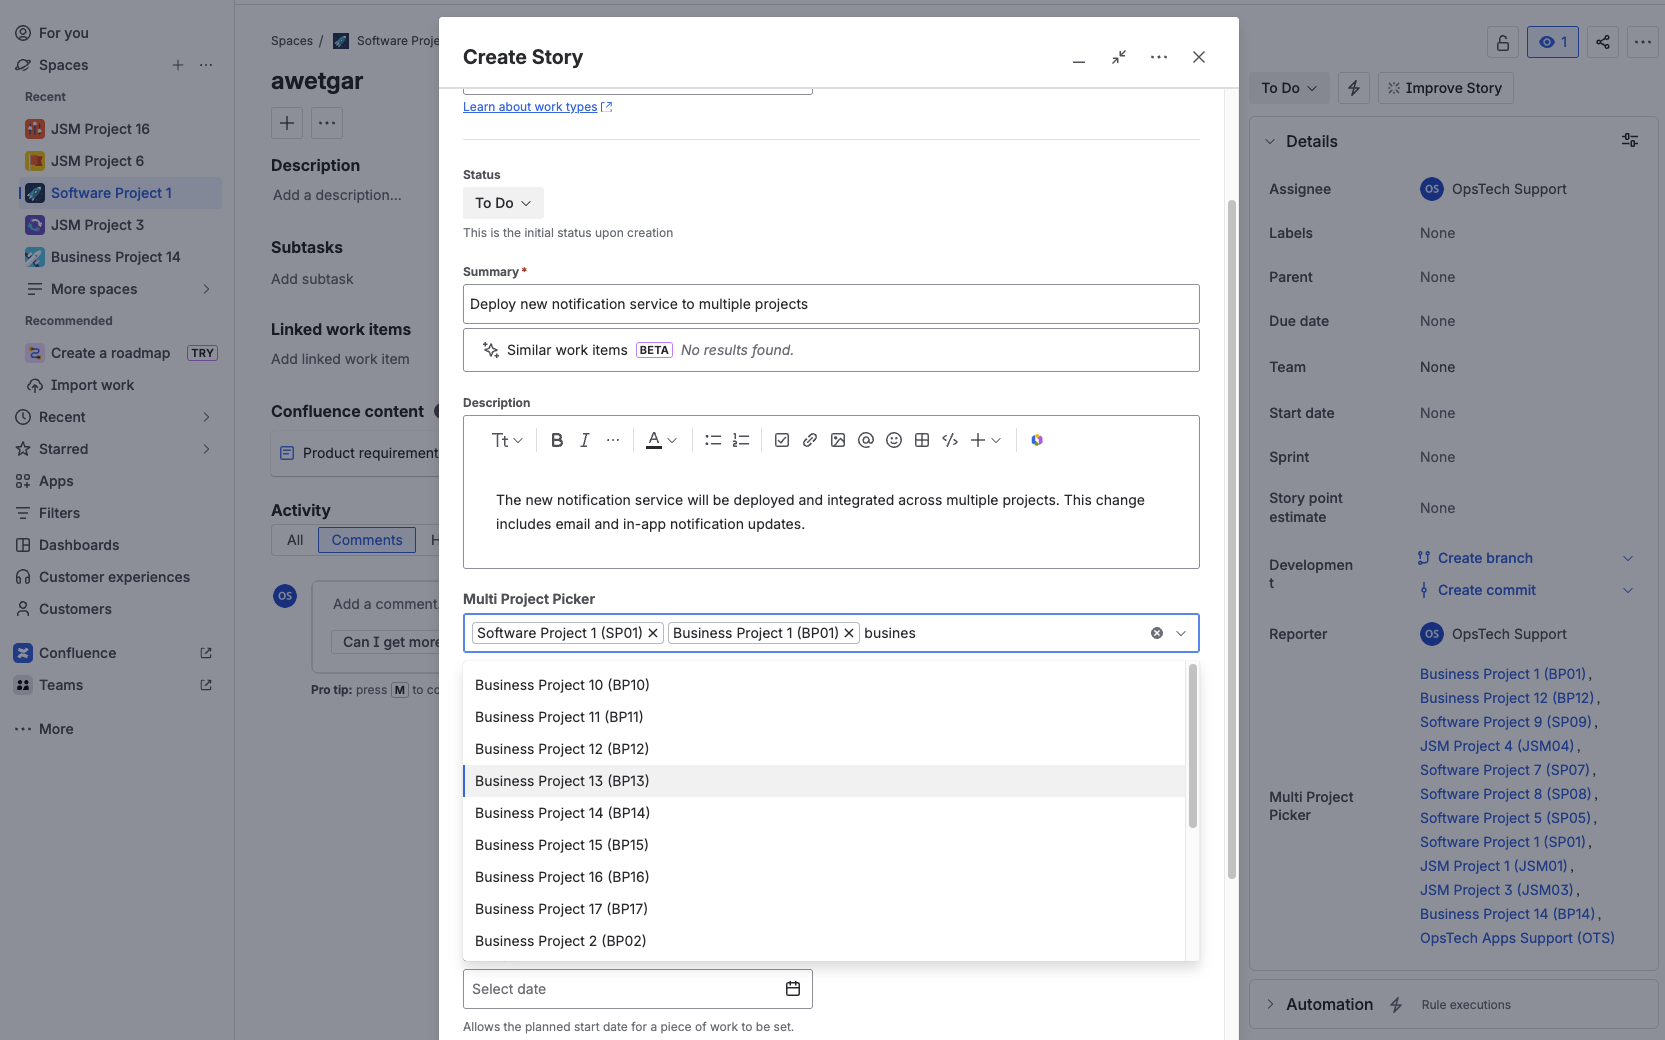
Task: Open the Status To Do dropdown
Action: coord(502,203)
